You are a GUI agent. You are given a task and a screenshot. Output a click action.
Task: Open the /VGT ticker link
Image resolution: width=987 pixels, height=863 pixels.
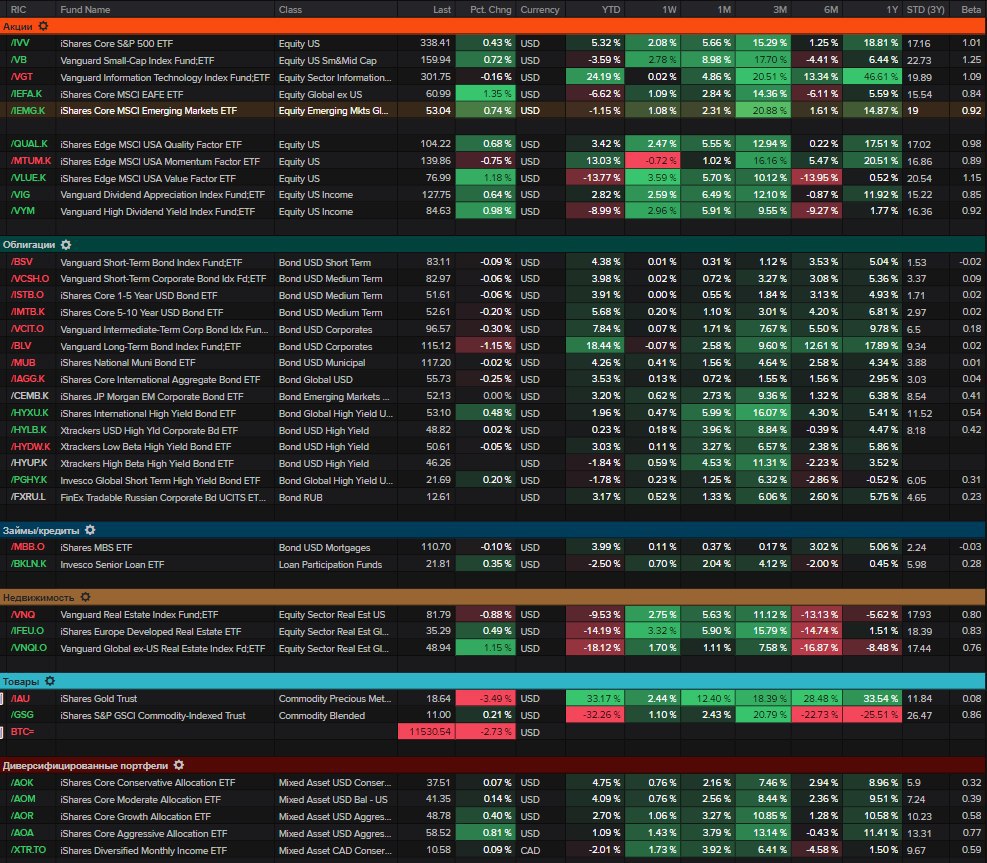coord(21,77)
